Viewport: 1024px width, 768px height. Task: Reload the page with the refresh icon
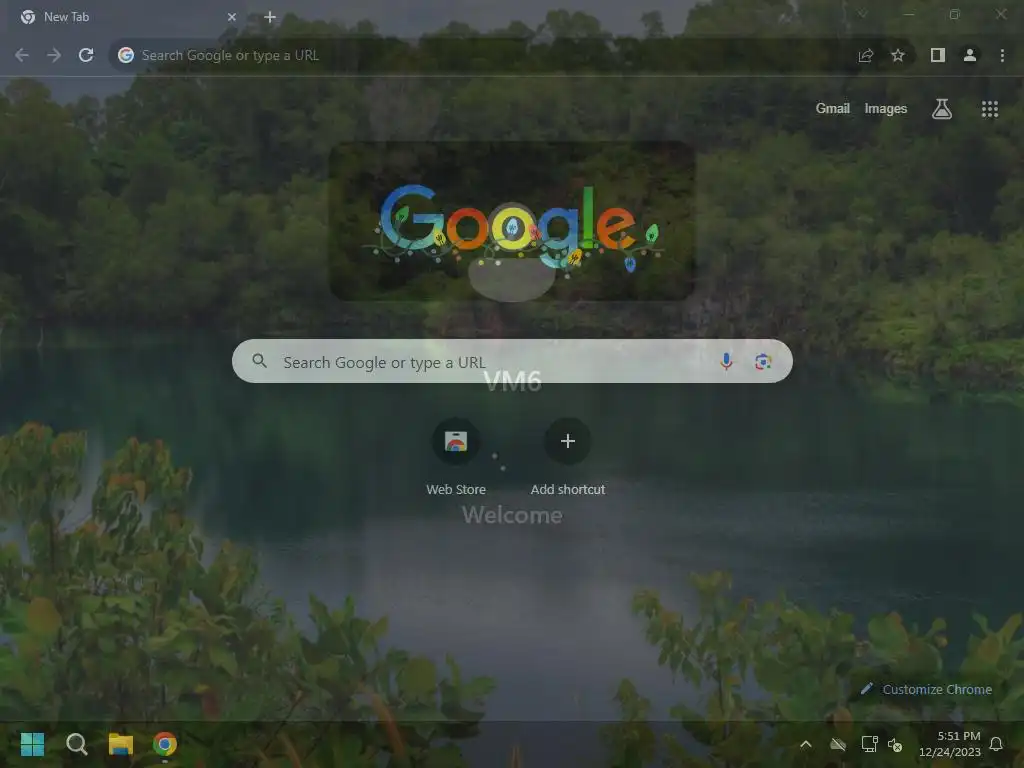click(x=86, y=56)
